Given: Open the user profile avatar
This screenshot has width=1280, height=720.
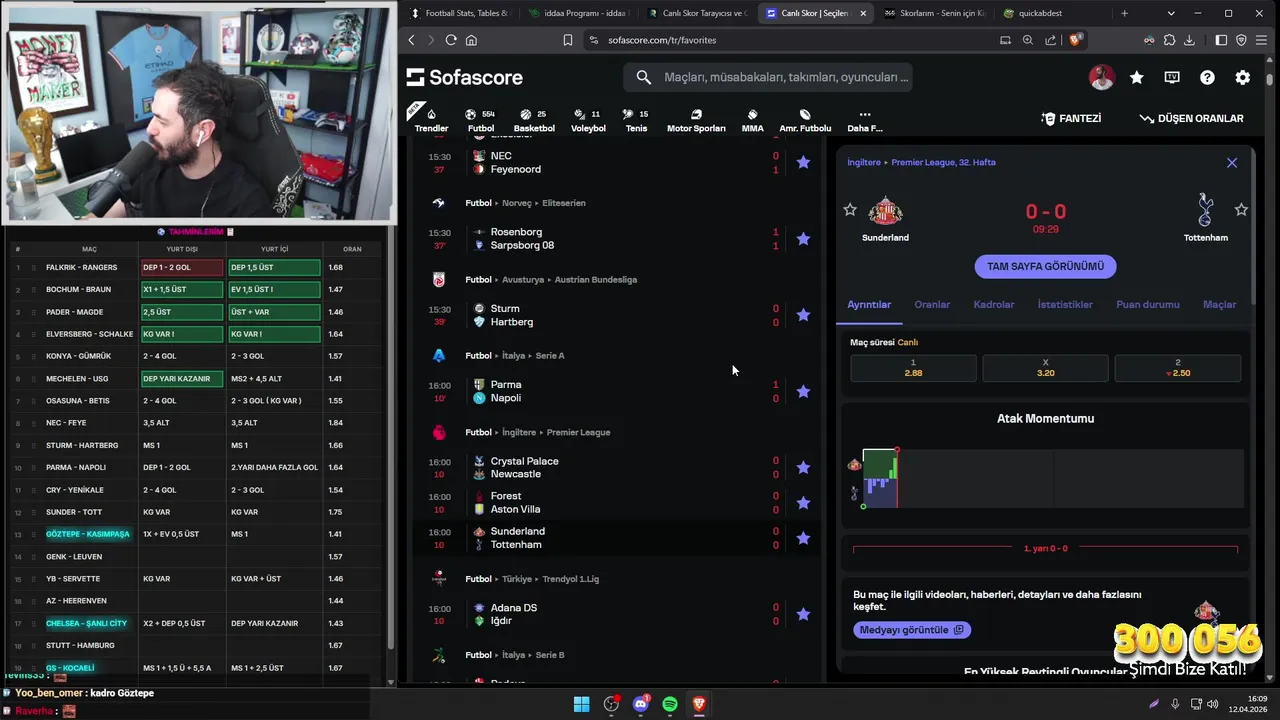Looking at the screenshot, I should coord(1101,77).
